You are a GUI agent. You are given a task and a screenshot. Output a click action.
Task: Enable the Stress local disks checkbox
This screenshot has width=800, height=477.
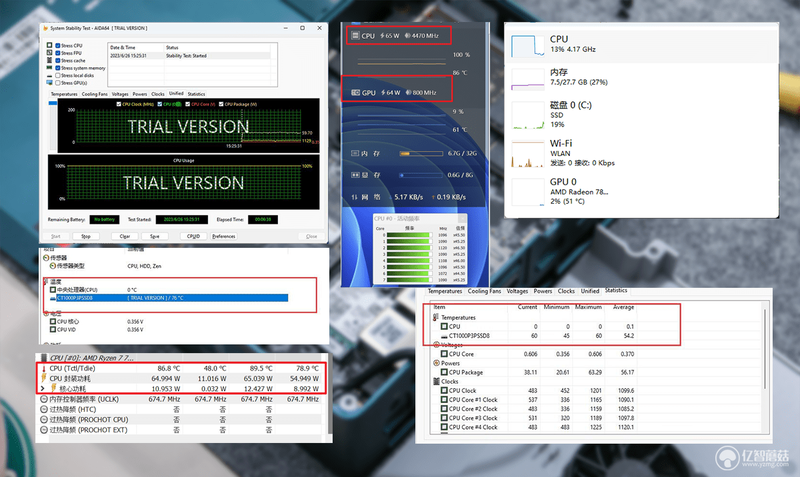click(x=58, y=75)
